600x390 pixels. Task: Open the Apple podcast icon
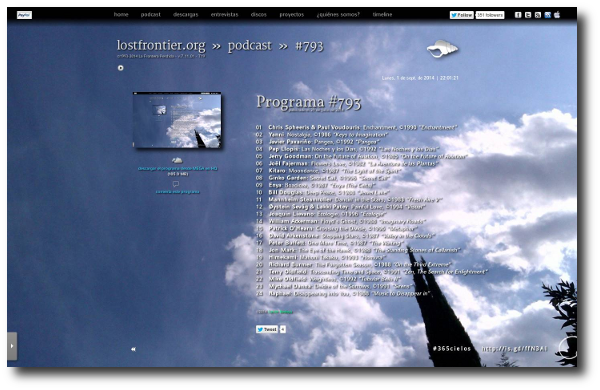[557, 15]
